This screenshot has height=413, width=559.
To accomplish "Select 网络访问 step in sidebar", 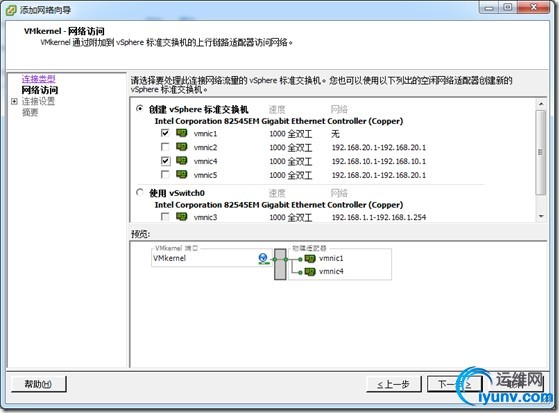I will (x=40, y=90).
